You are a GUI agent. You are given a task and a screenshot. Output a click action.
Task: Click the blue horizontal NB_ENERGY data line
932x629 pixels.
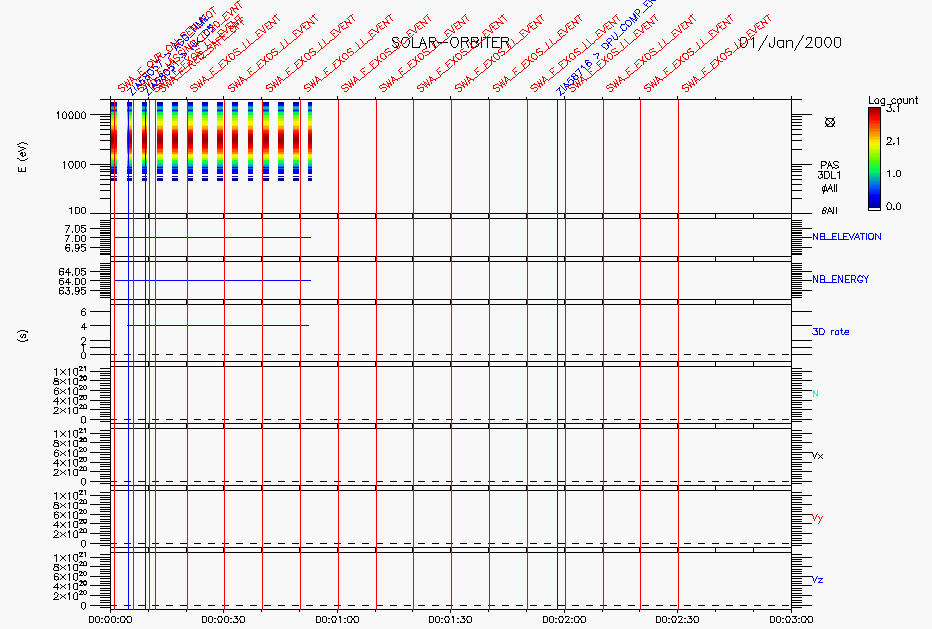(212, 281)
